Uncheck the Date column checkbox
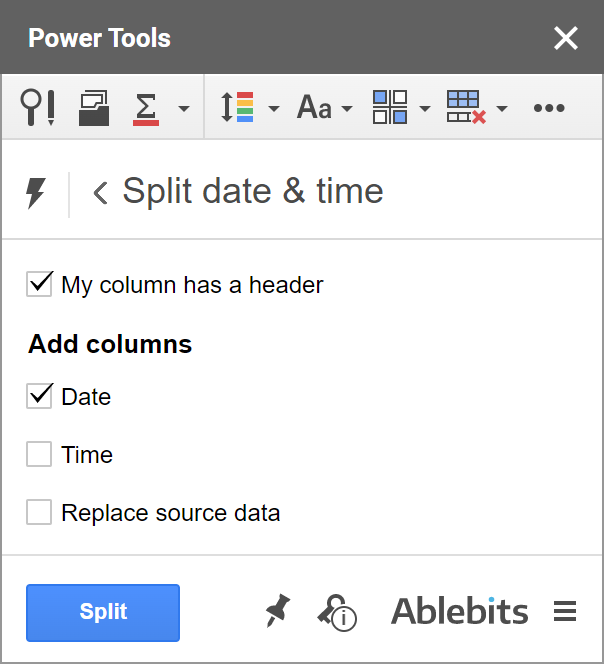The image size is (604, 664). pyautogui.click(x=40, y=396)
